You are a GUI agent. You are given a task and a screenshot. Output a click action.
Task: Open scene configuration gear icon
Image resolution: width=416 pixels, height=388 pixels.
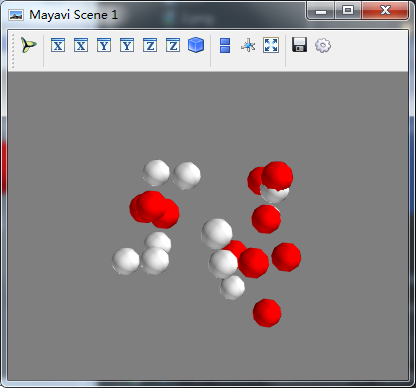tap(323, 45)
